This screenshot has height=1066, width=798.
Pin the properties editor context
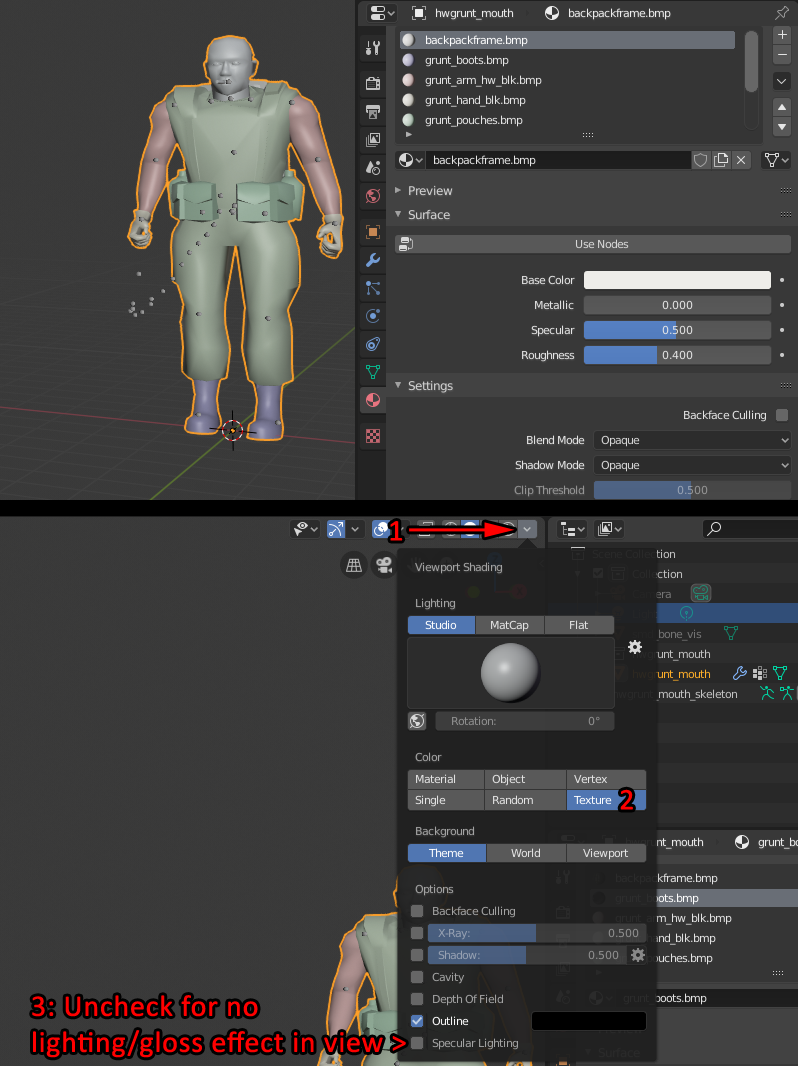click(782, 13)
